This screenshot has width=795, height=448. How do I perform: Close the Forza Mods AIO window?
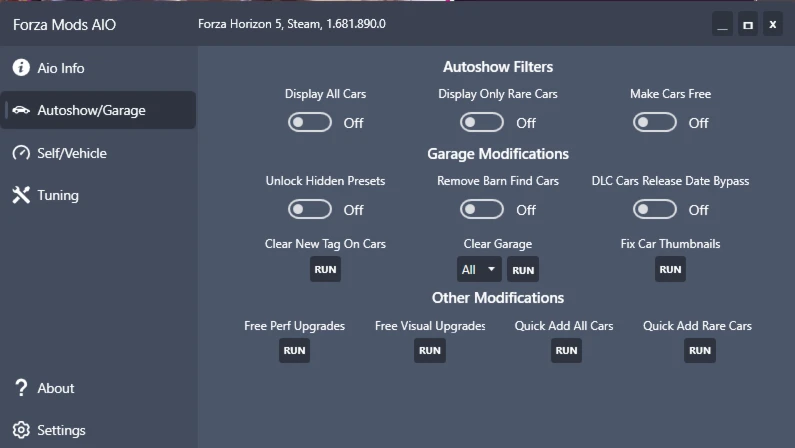tap(773, 24)
